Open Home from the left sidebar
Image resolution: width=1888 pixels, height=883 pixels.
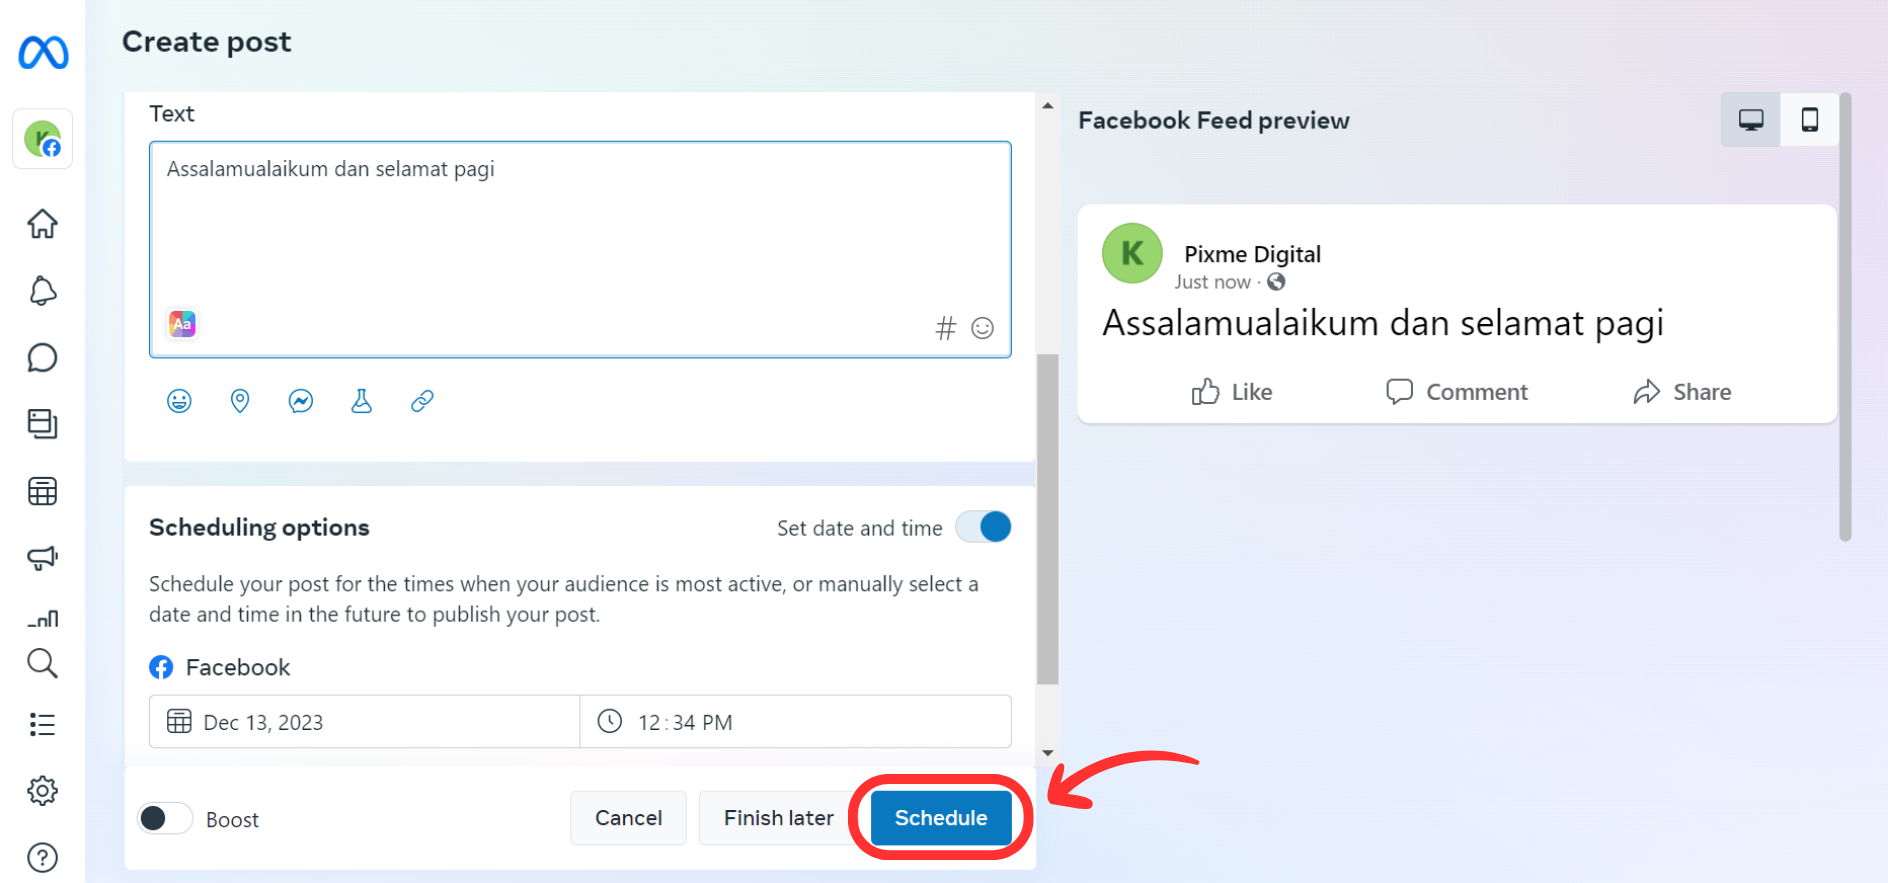point(42,223)
